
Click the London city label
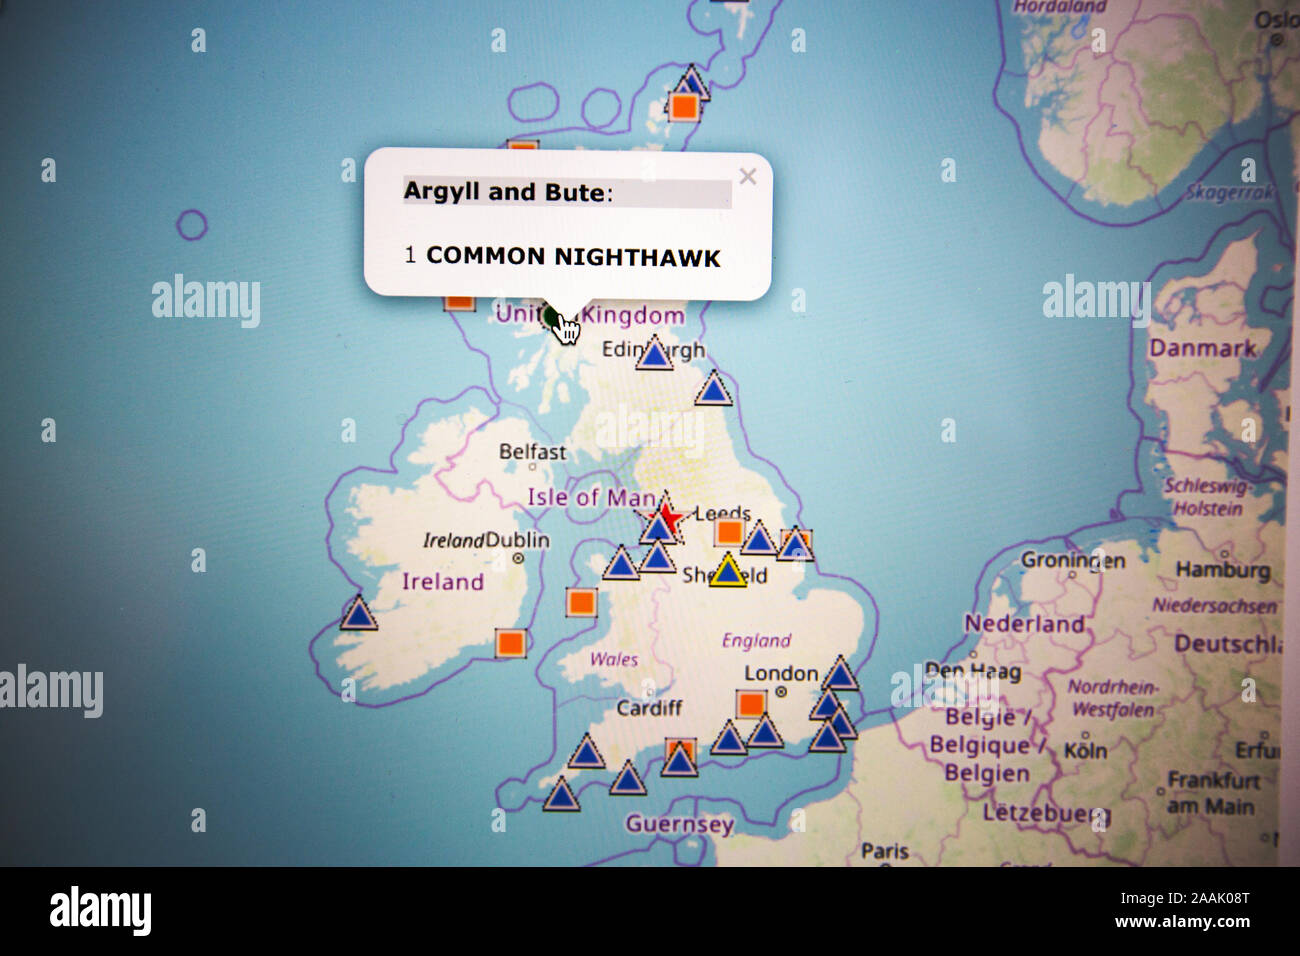tap(781, 673)
